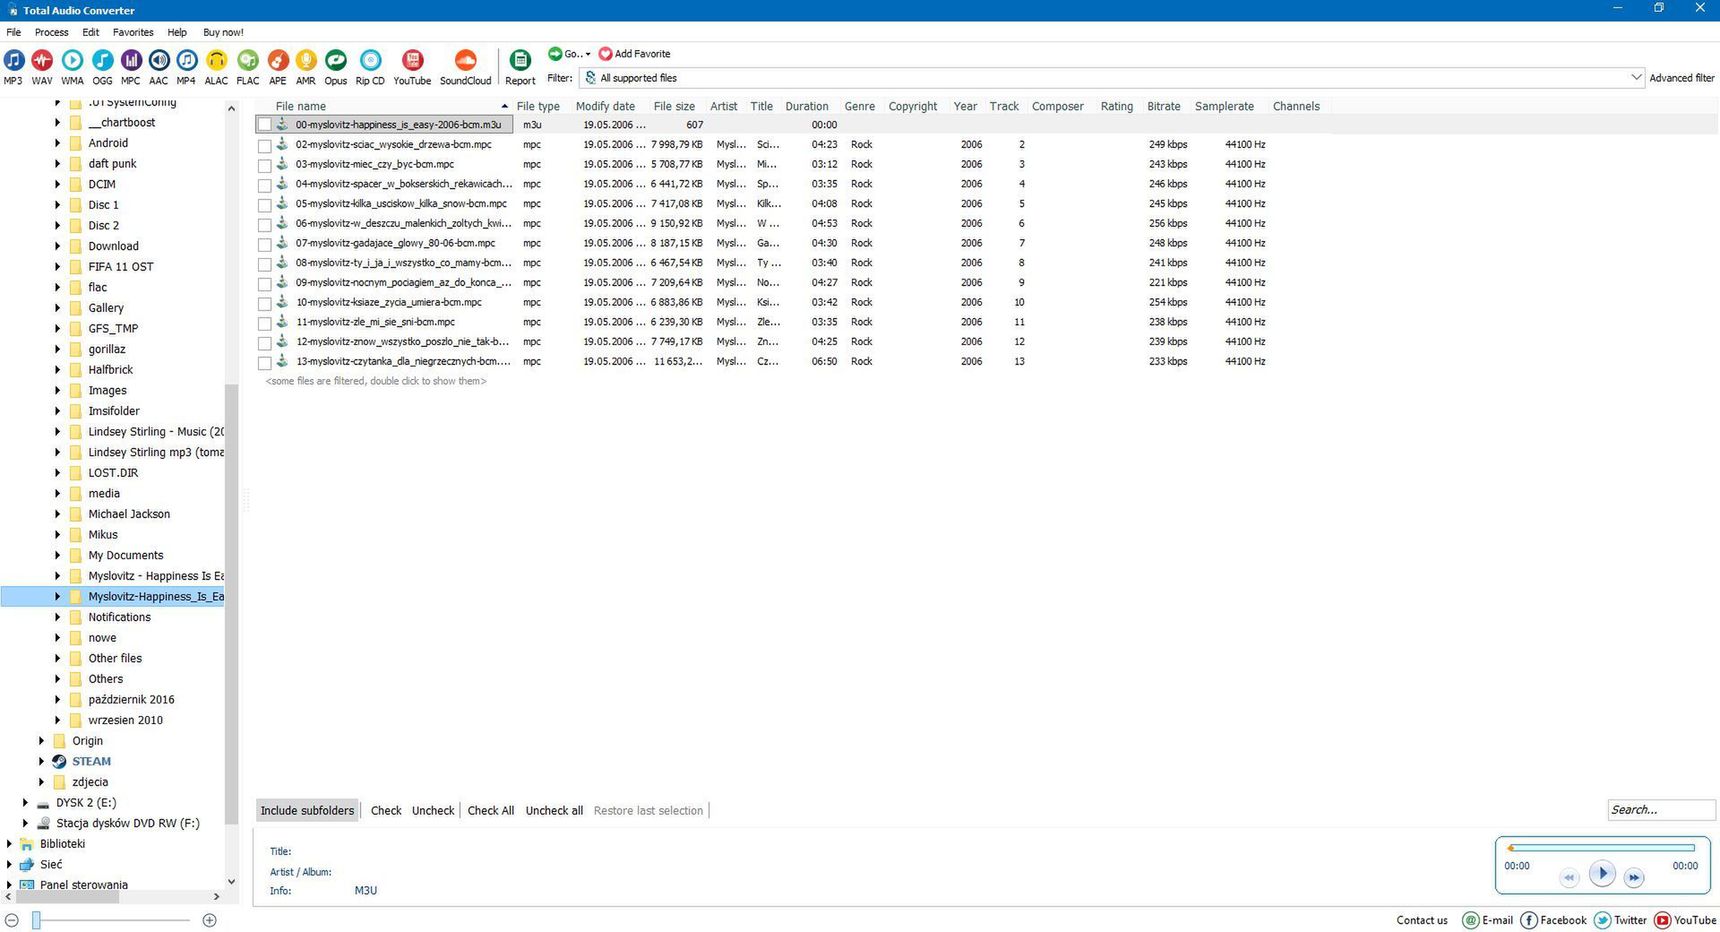Open the Twitter link icon
This screenshot has height=932, width=1720.
[1602, 920]
